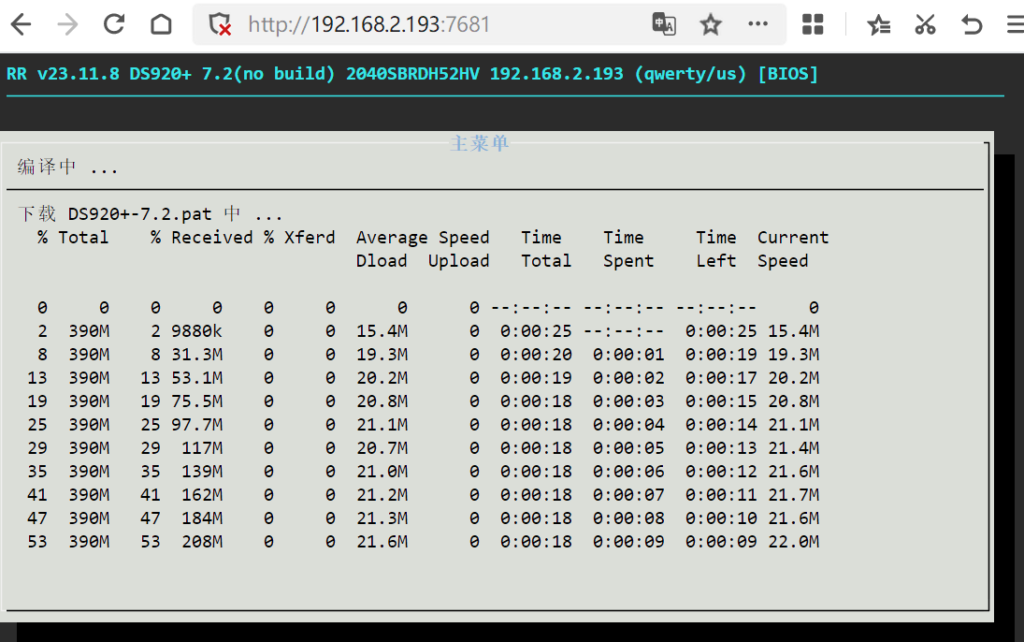Open the apps grid icon

(813, 25)
